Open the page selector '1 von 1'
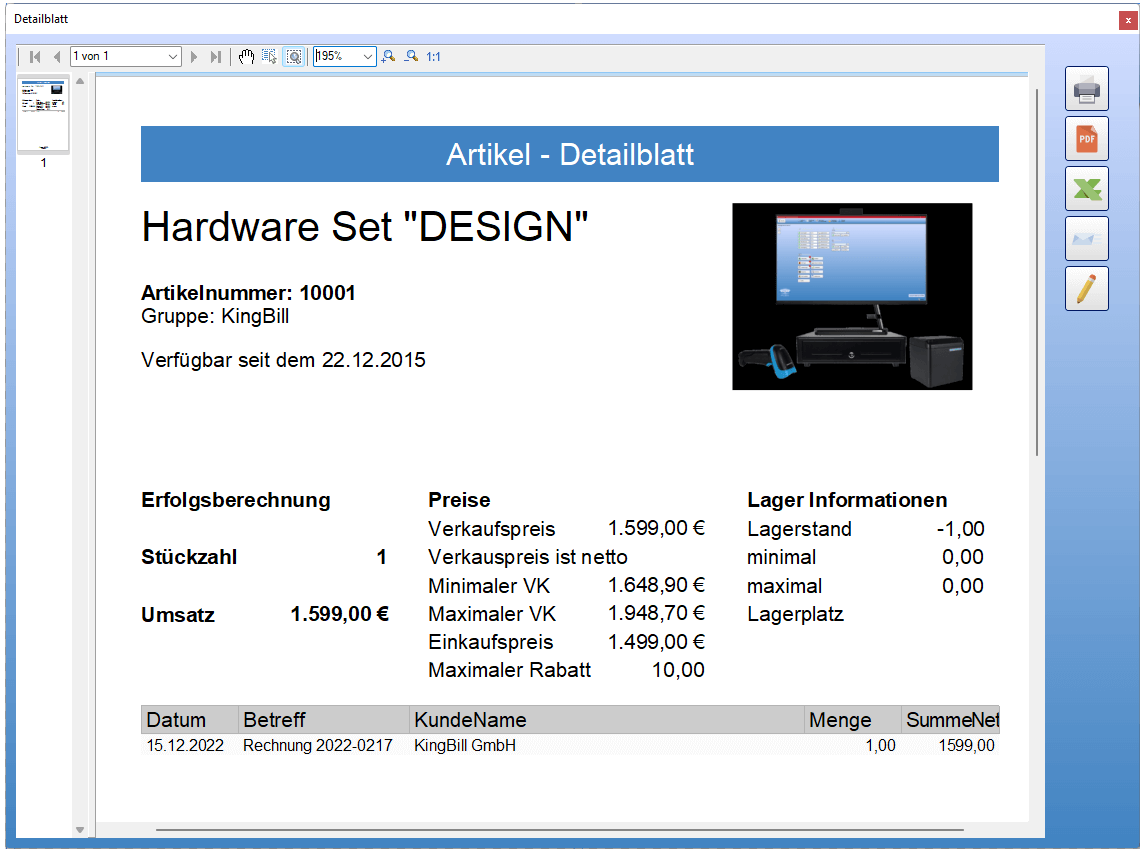 point(126,56)
